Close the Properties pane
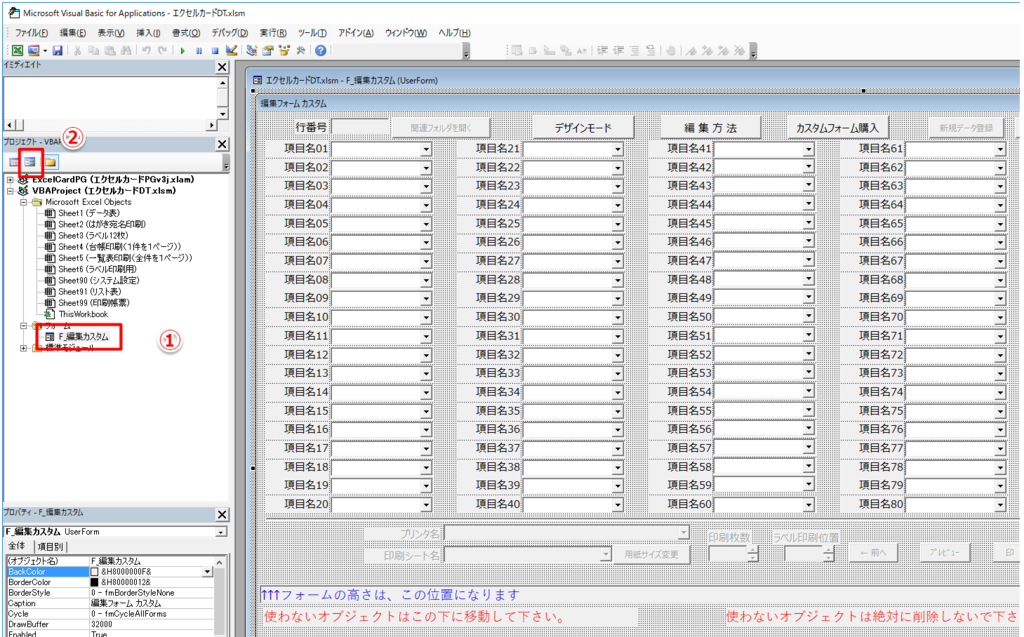The width and height of the screenshot is (1024, 637). [x=222, y=514]
